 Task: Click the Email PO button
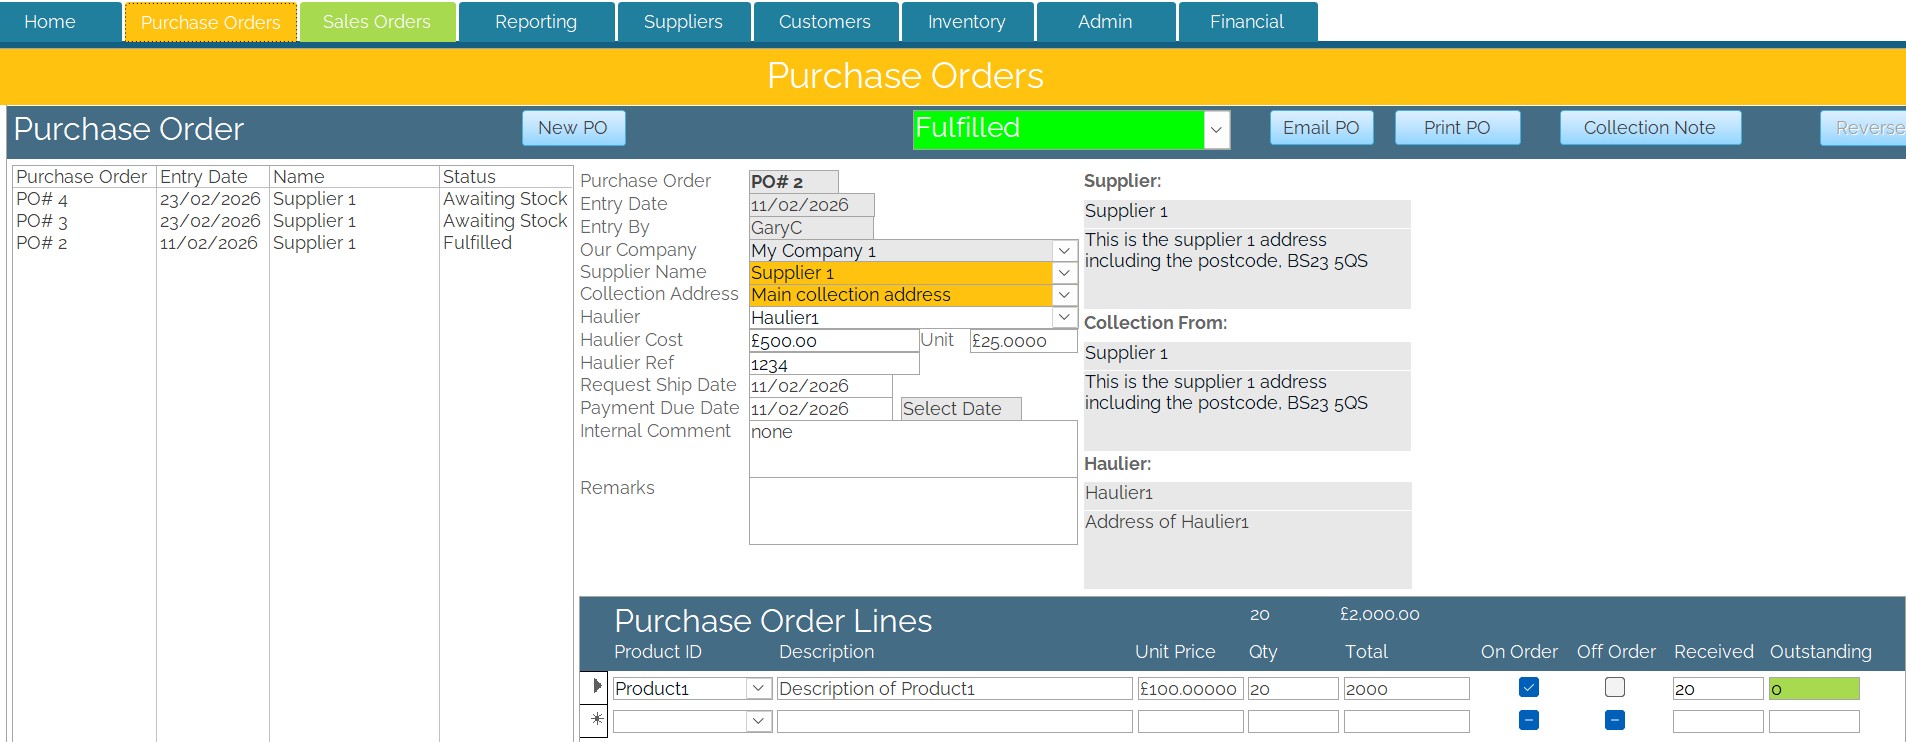click(x=1321, y=128)
